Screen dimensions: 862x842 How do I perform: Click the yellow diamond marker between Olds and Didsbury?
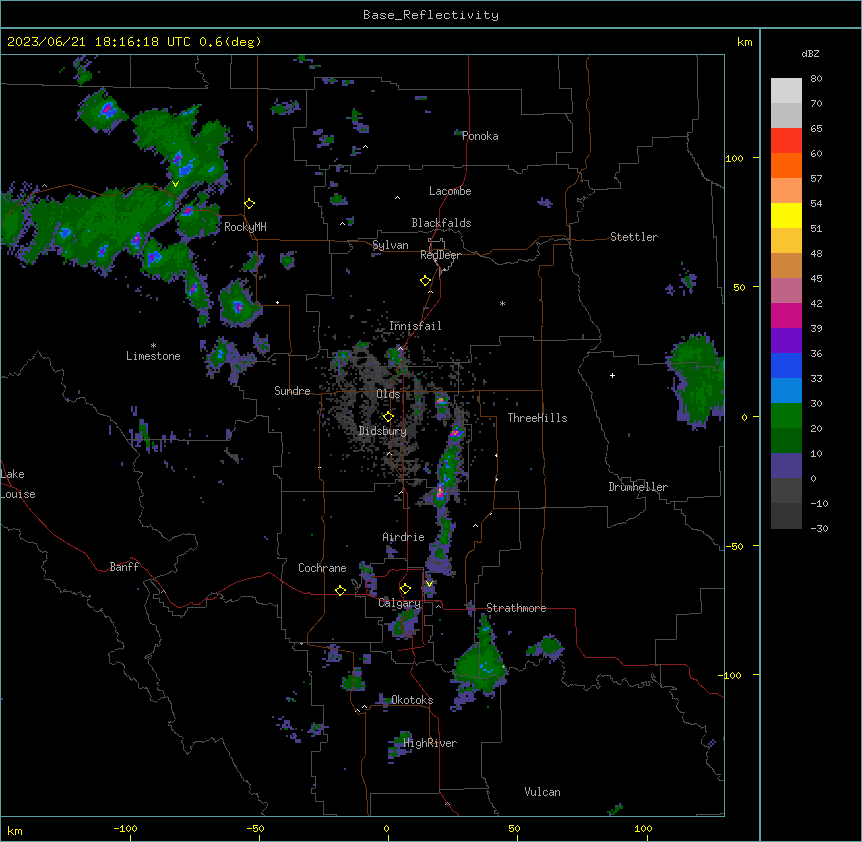click(x=388, y=416)
